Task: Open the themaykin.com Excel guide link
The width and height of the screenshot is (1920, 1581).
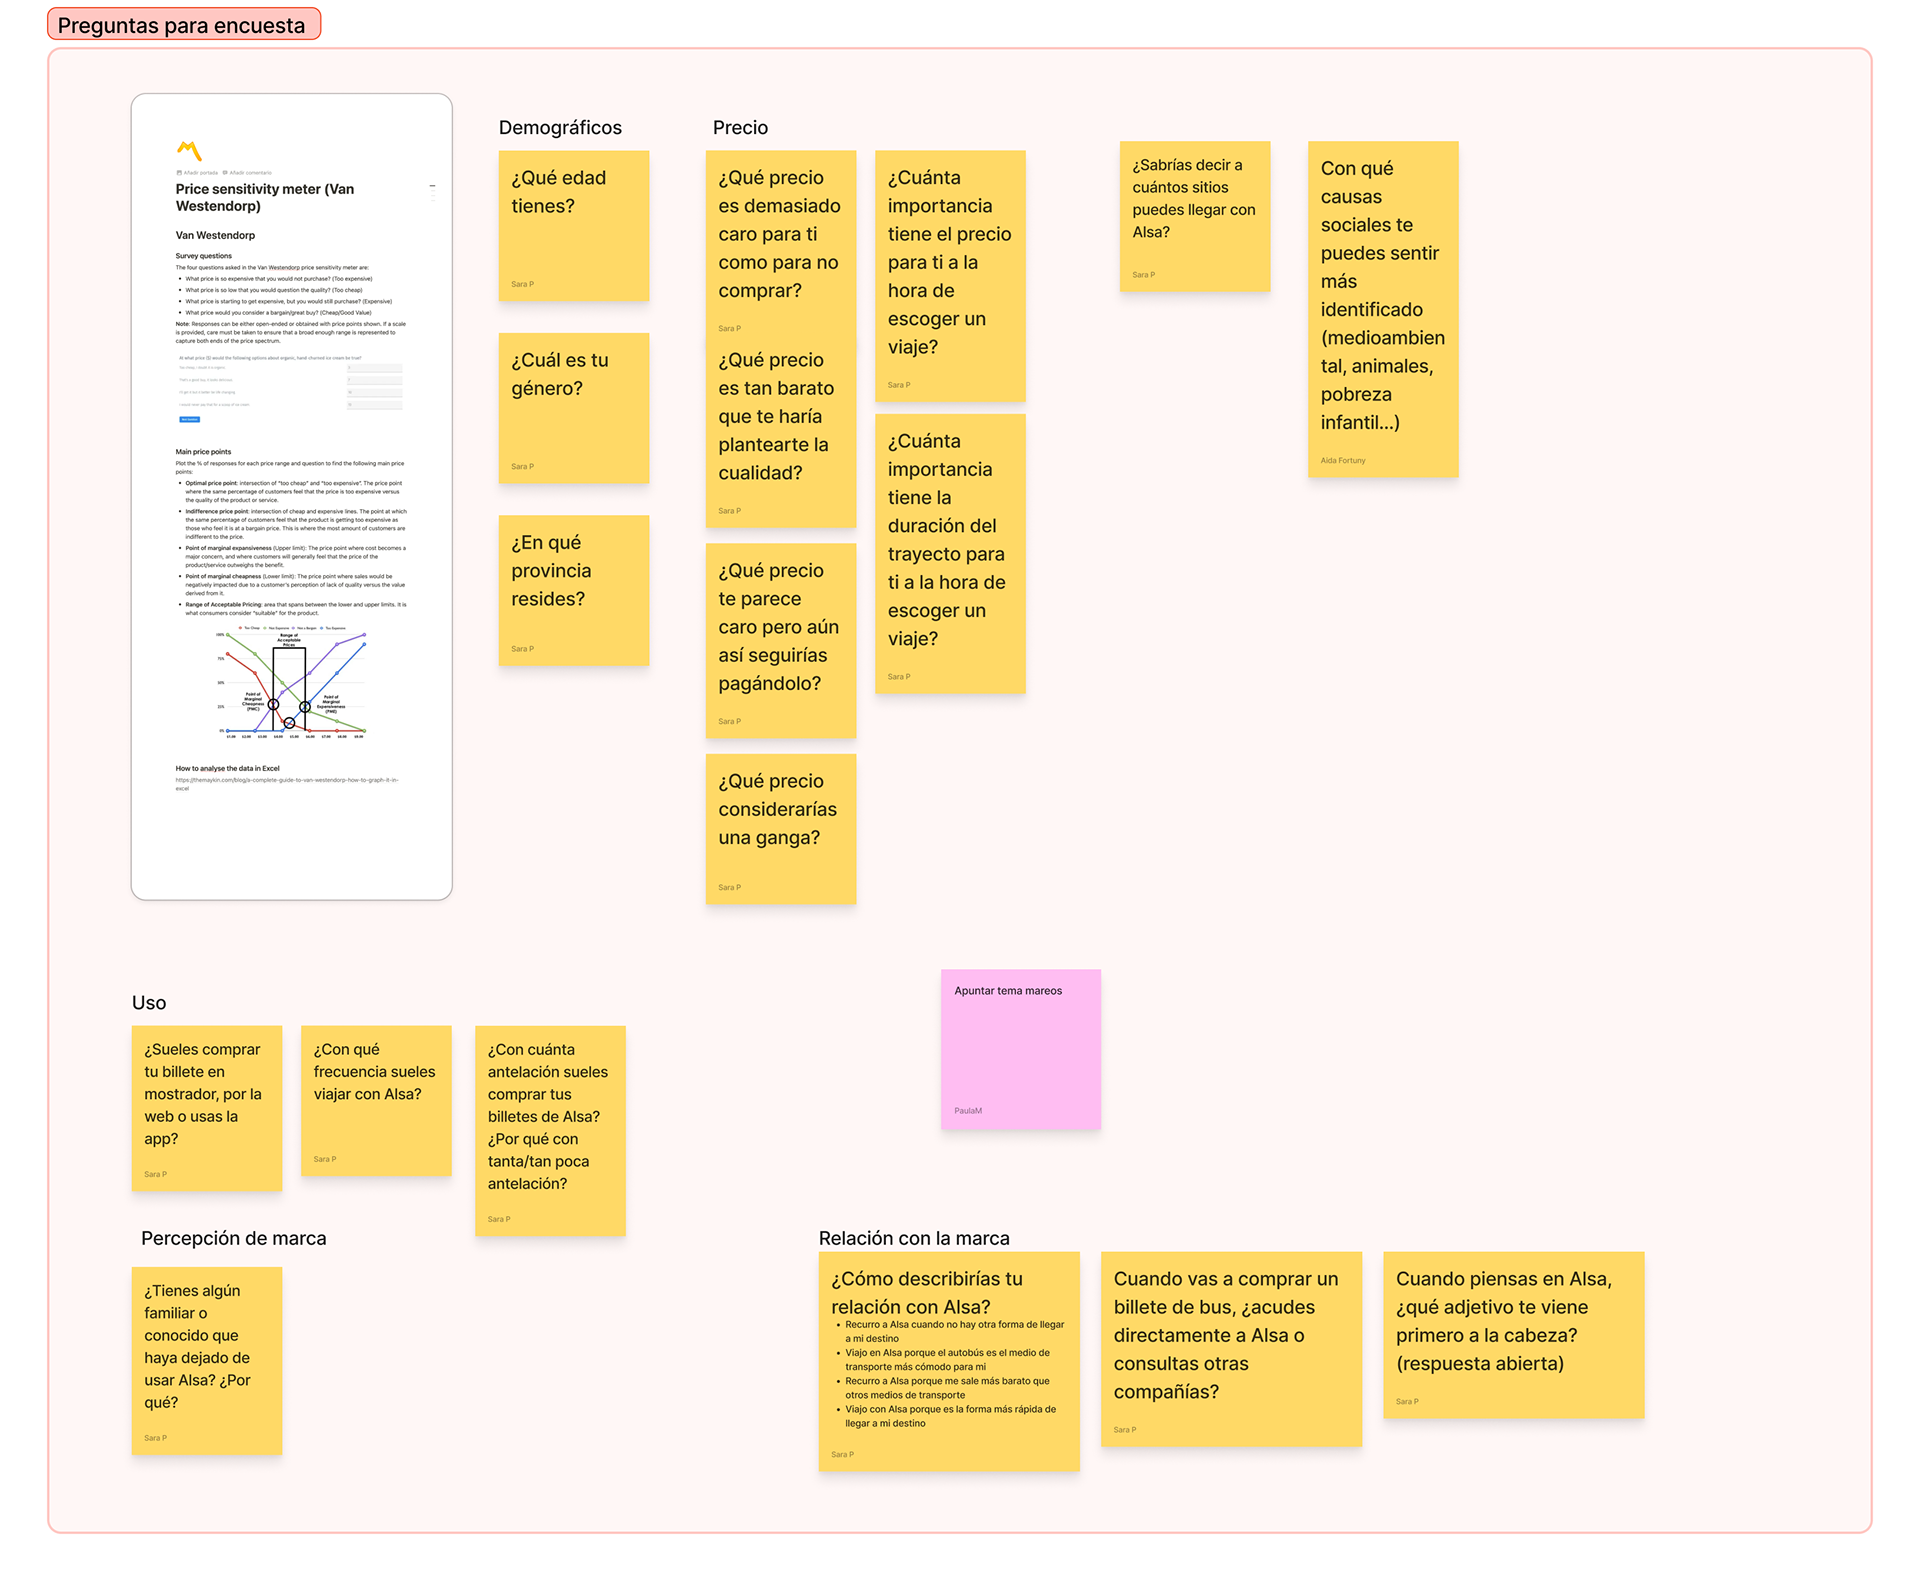Action: (x=286, y=780)
